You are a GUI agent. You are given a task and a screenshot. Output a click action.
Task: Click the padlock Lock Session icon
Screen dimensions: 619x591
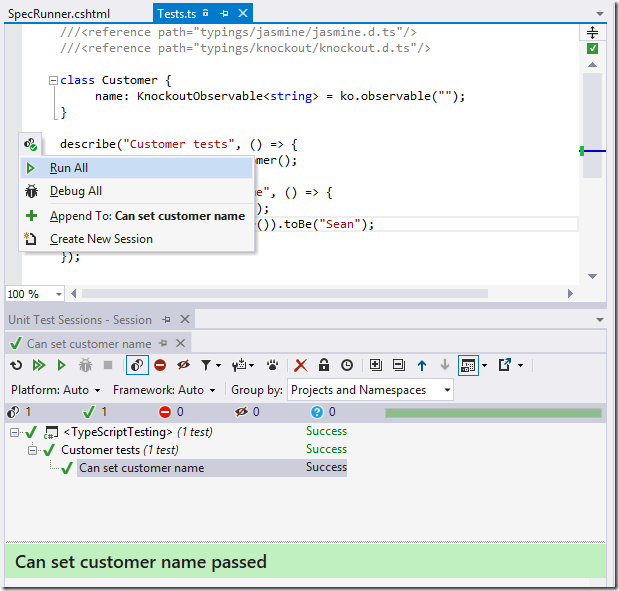point(324,366)
